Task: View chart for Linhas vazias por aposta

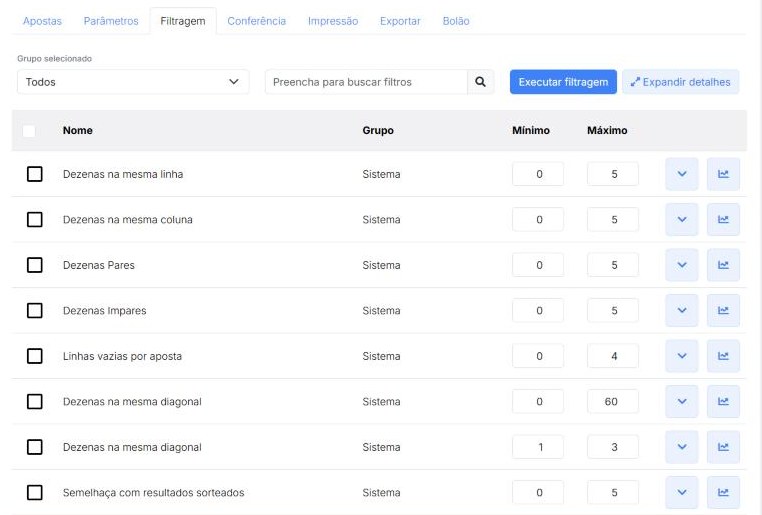Action: point(723,356)
